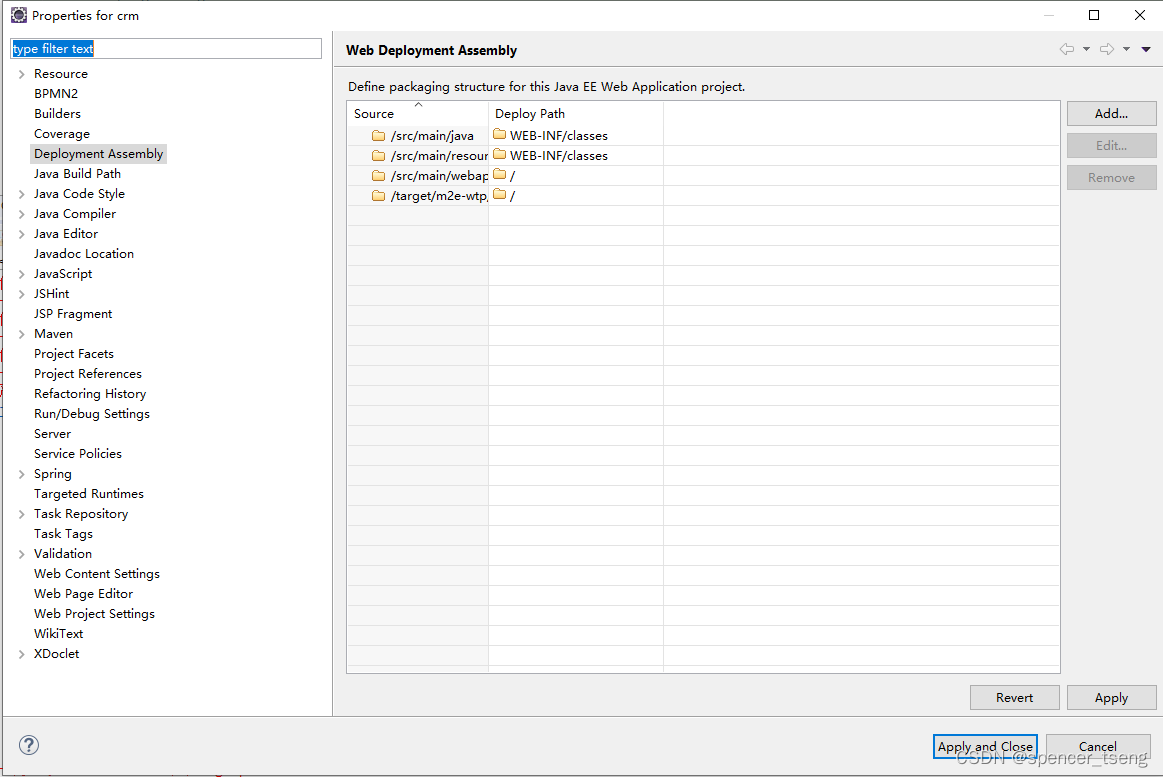
Task: Expand the Maven tree node
Action: [x=21, y=333]
